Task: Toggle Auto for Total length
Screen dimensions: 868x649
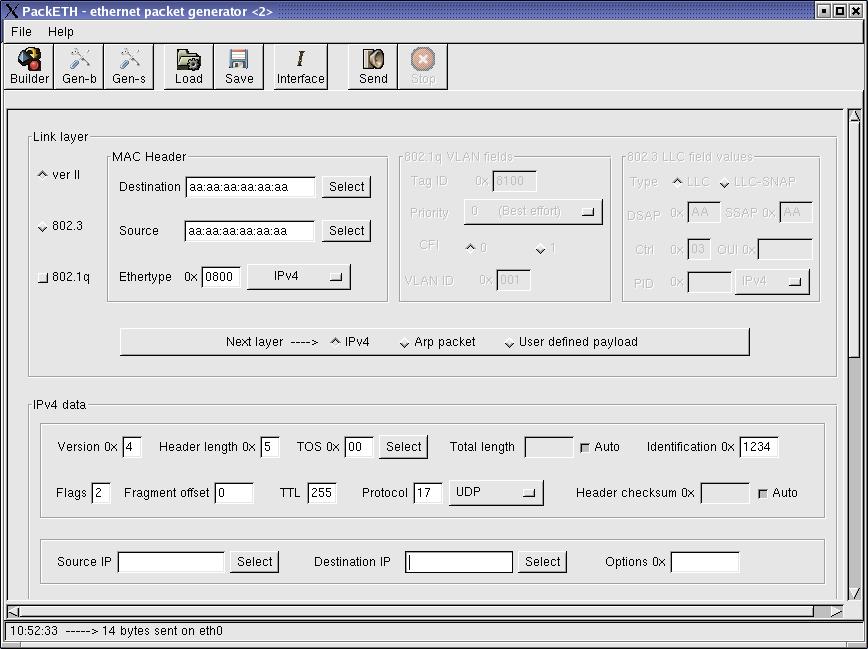Action: click(585, 447)
